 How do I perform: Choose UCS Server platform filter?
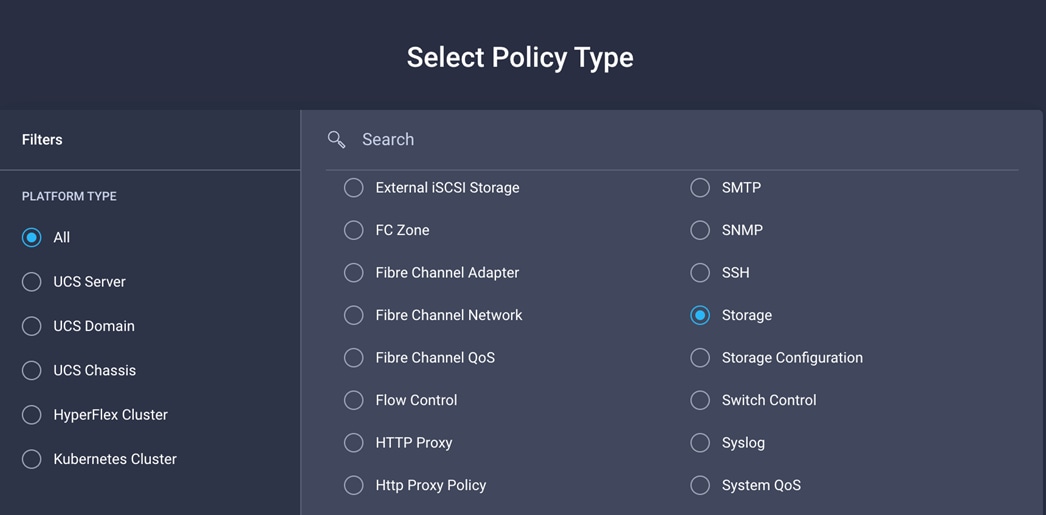click(31, 282)
